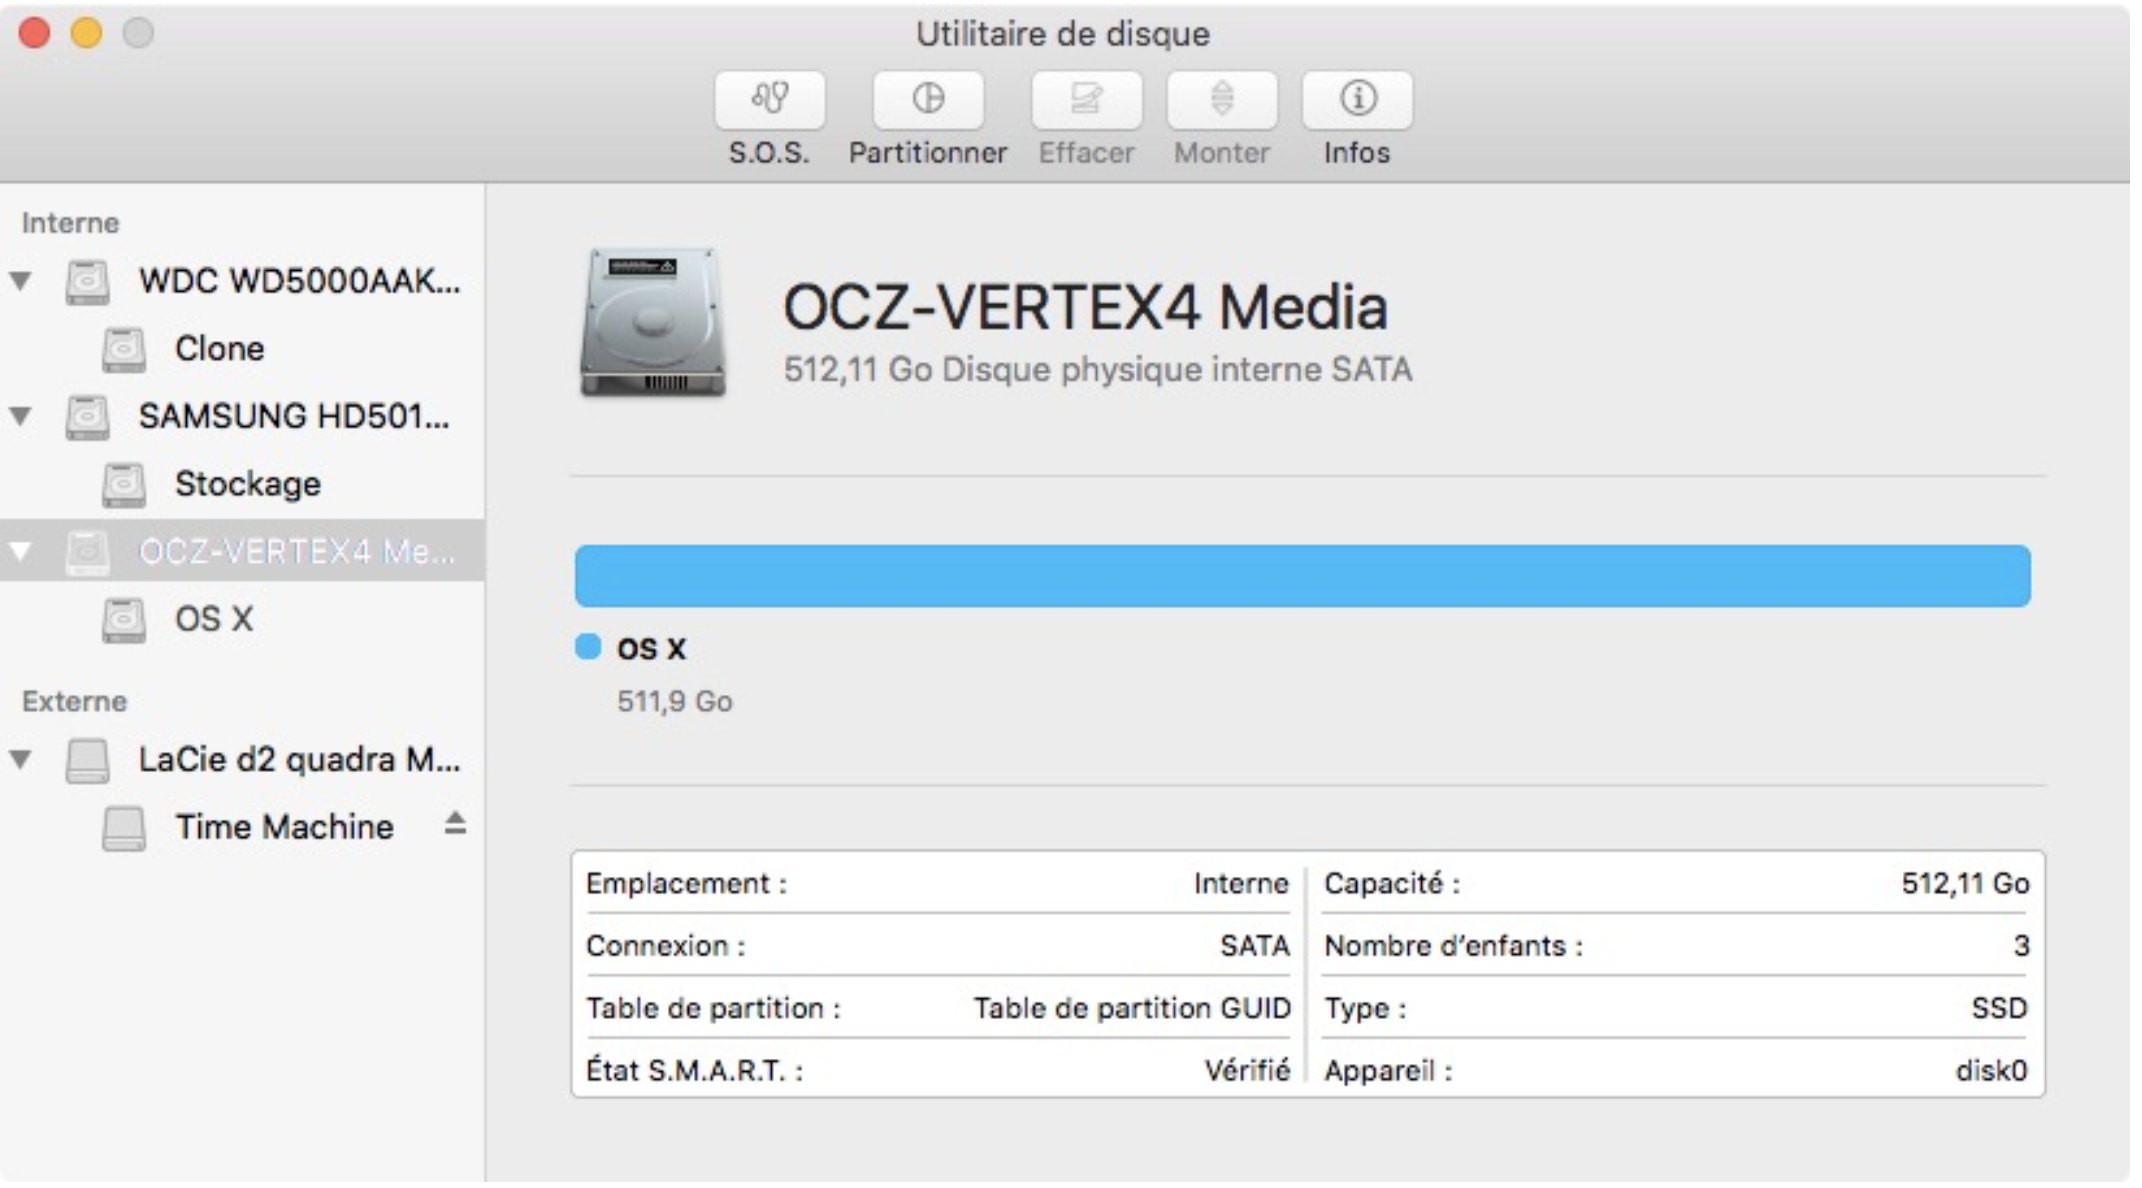
Task: Select the LaCie d2 quadra external disk
Action: click(x=298, y=760)
